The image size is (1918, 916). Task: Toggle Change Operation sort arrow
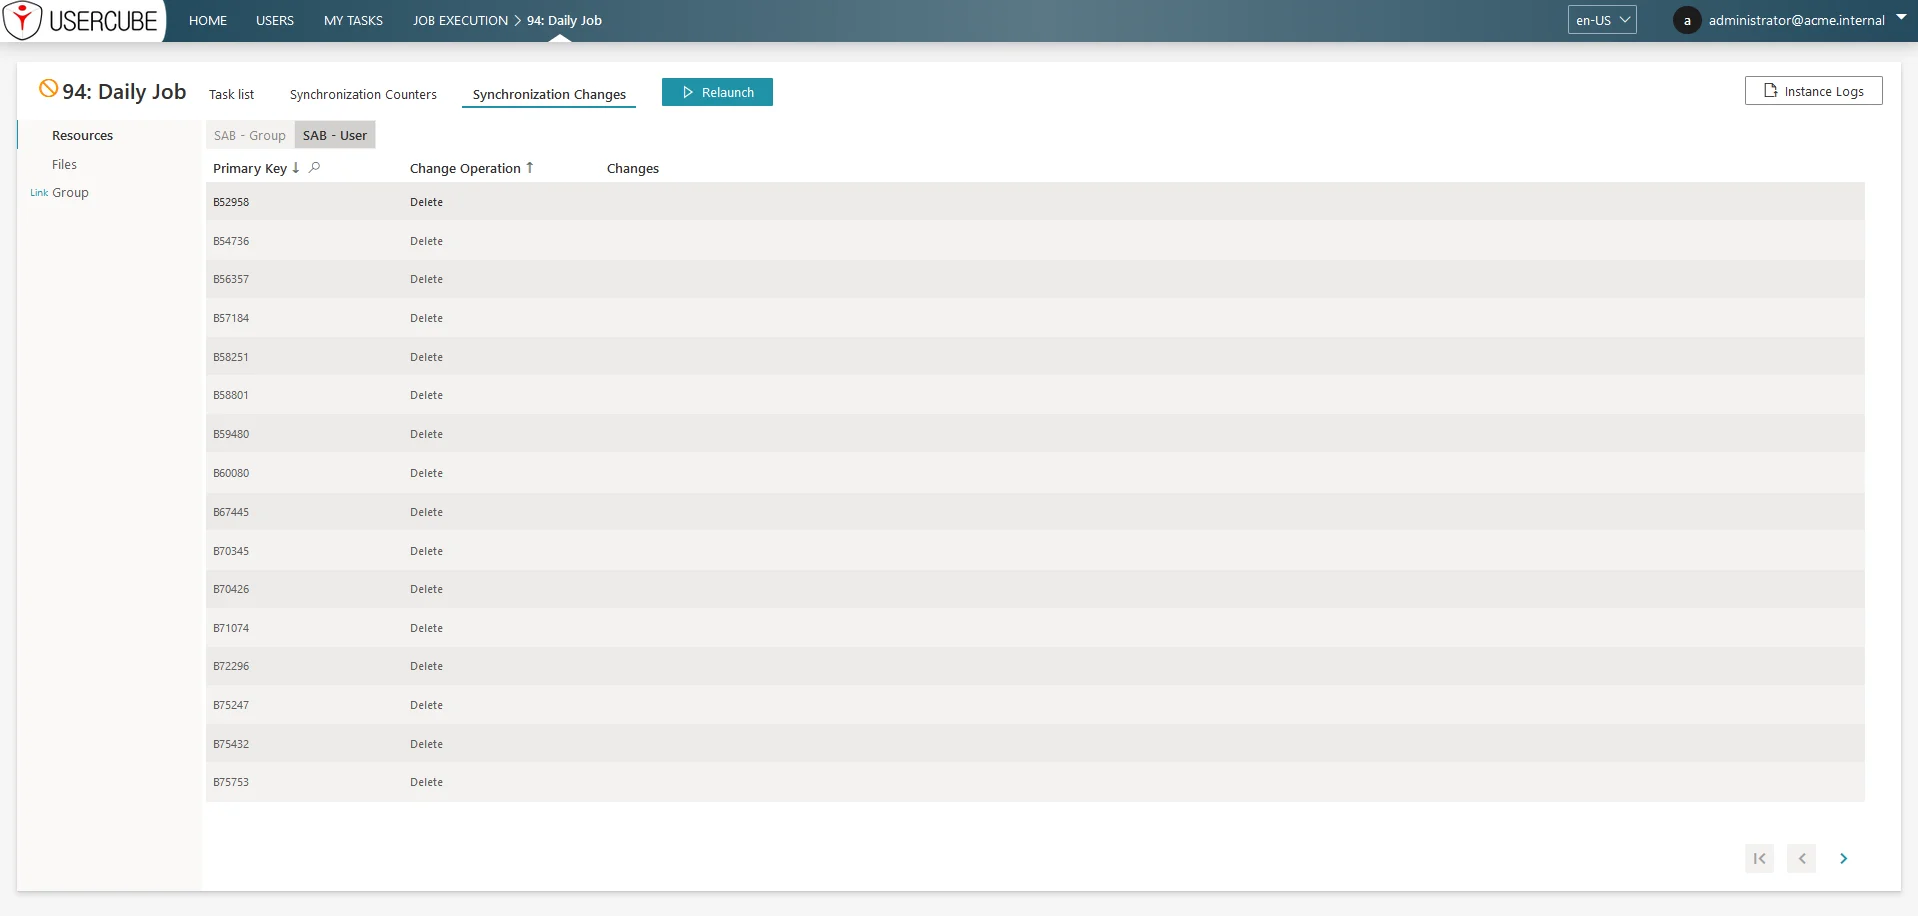pos(530,168)
